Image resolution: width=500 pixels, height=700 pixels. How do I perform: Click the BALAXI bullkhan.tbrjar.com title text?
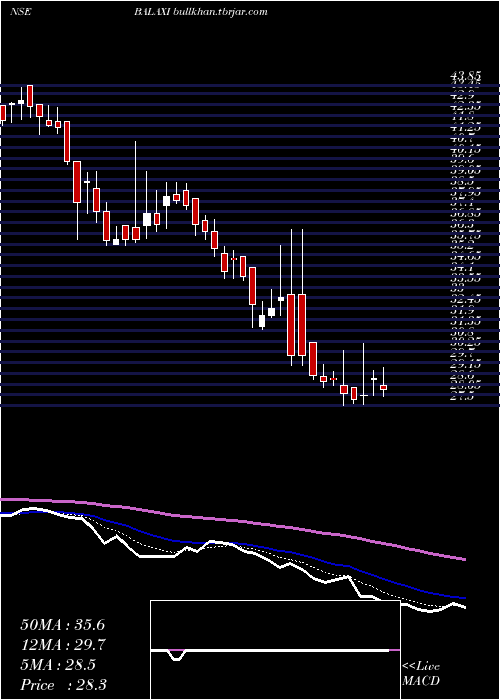(200, 12)
